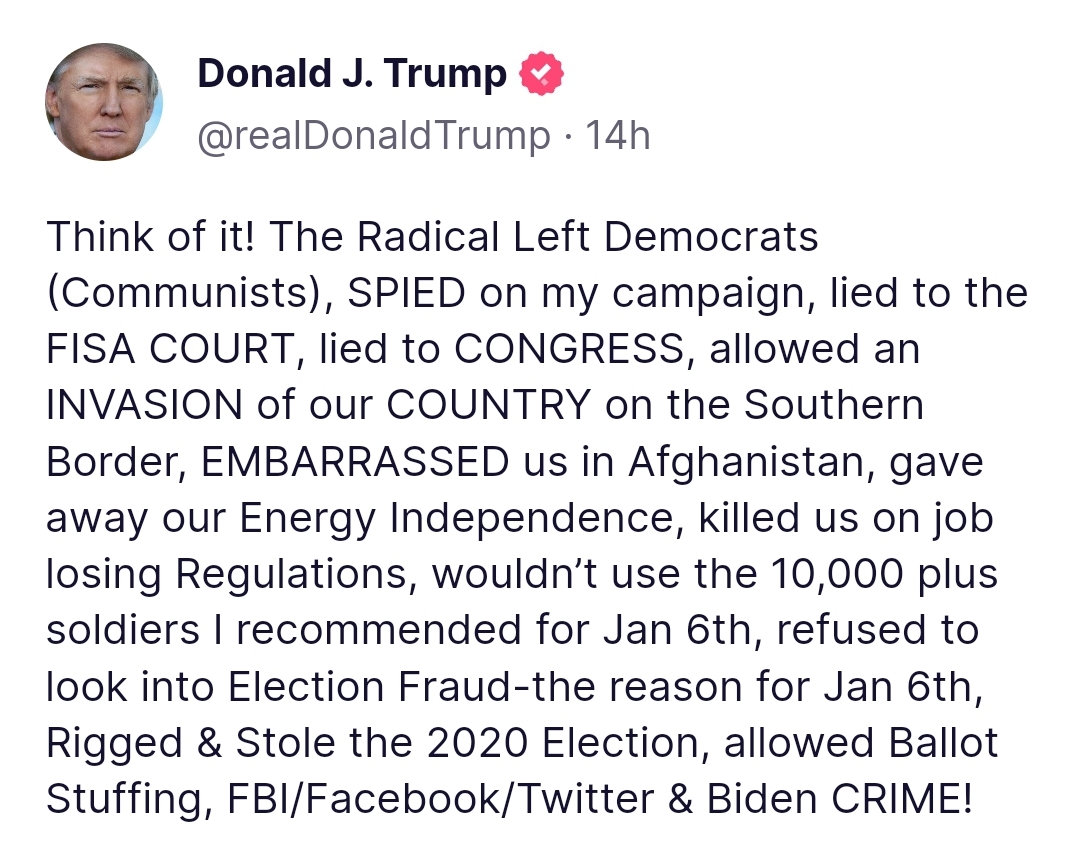Image resolution: width=1080 pixels, height=847 pixels.
Task: Click the word "EMBARRASSED" in the post
Action: 355,463
